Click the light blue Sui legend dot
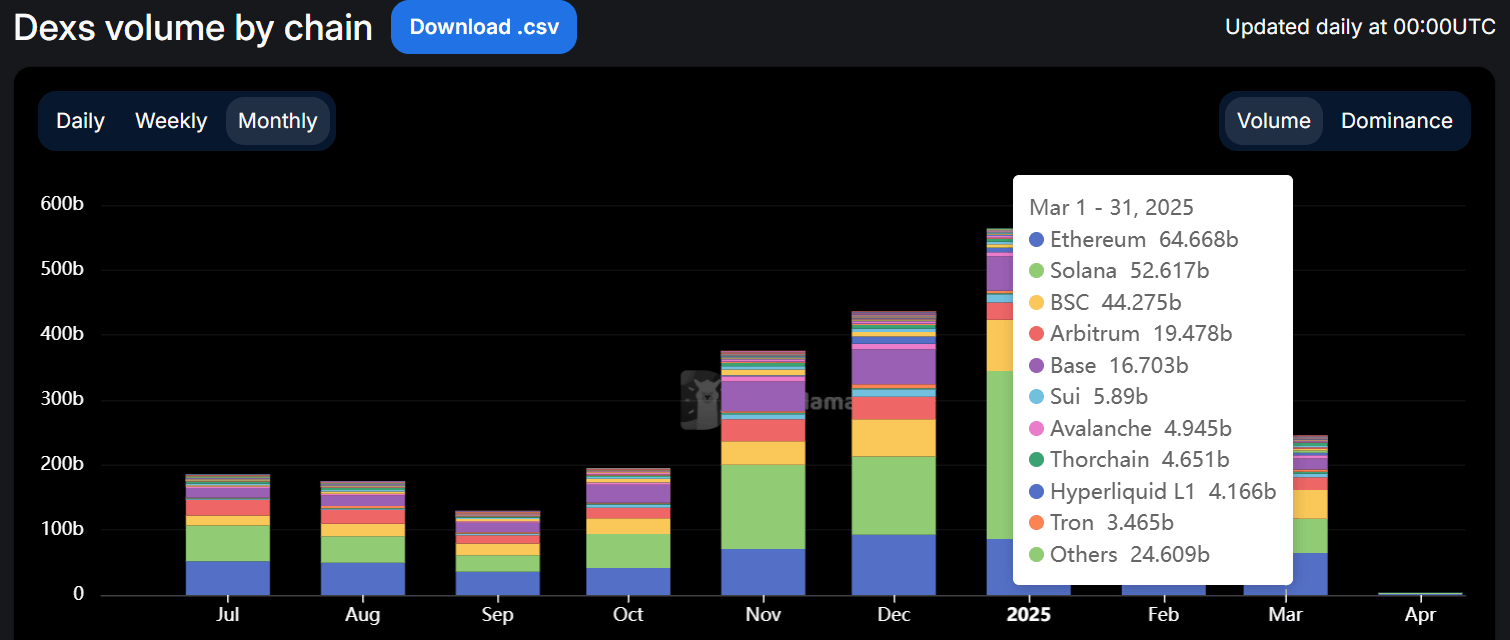 [1036, 396]
